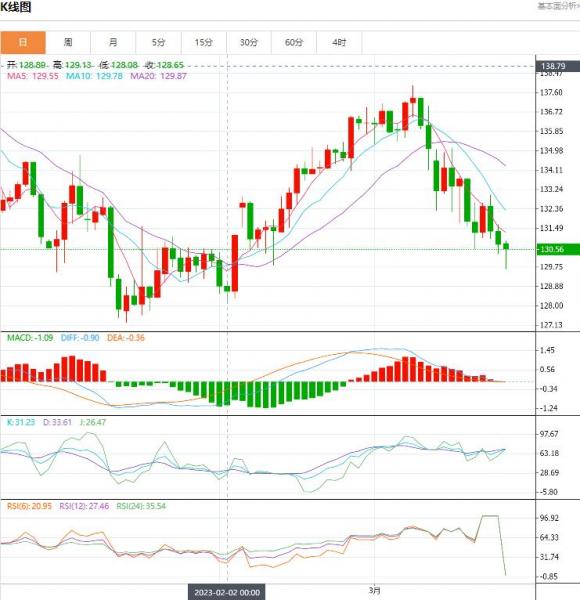Viewport: 580px width, 600px height.
Task: Click the 2023-02-02 00:00 date marker
Action: coord(227,592)
